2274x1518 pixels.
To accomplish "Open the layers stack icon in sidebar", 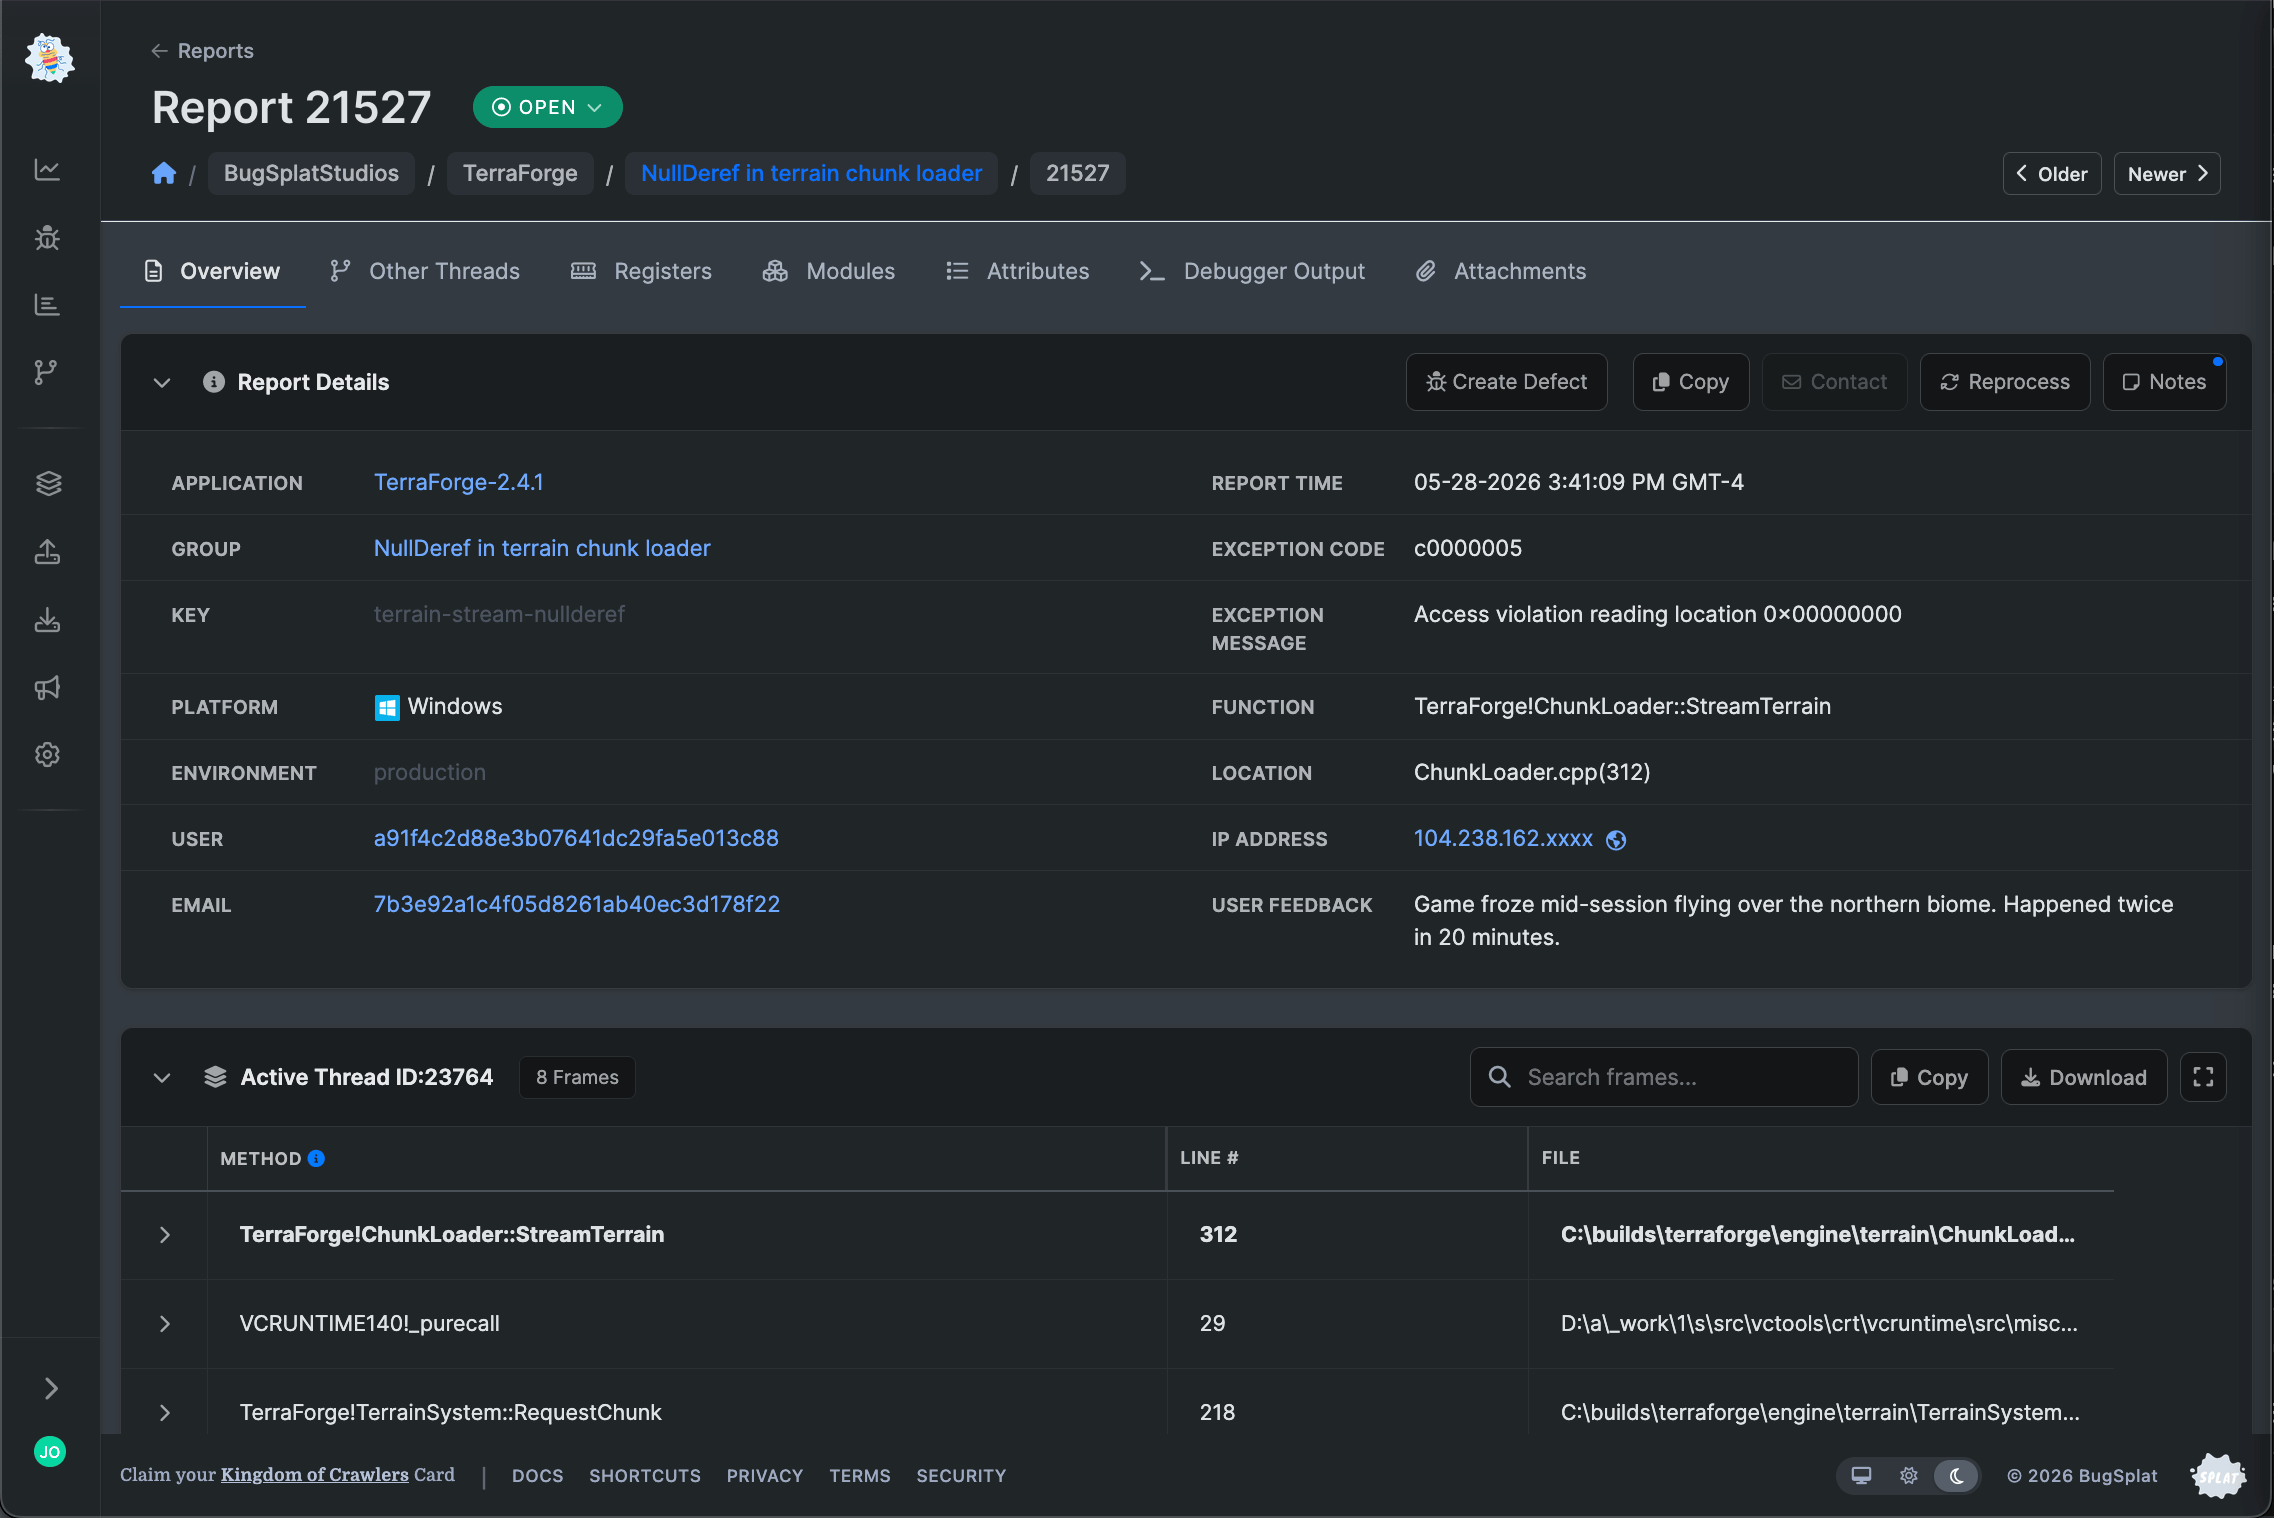I will coord(48,483).
